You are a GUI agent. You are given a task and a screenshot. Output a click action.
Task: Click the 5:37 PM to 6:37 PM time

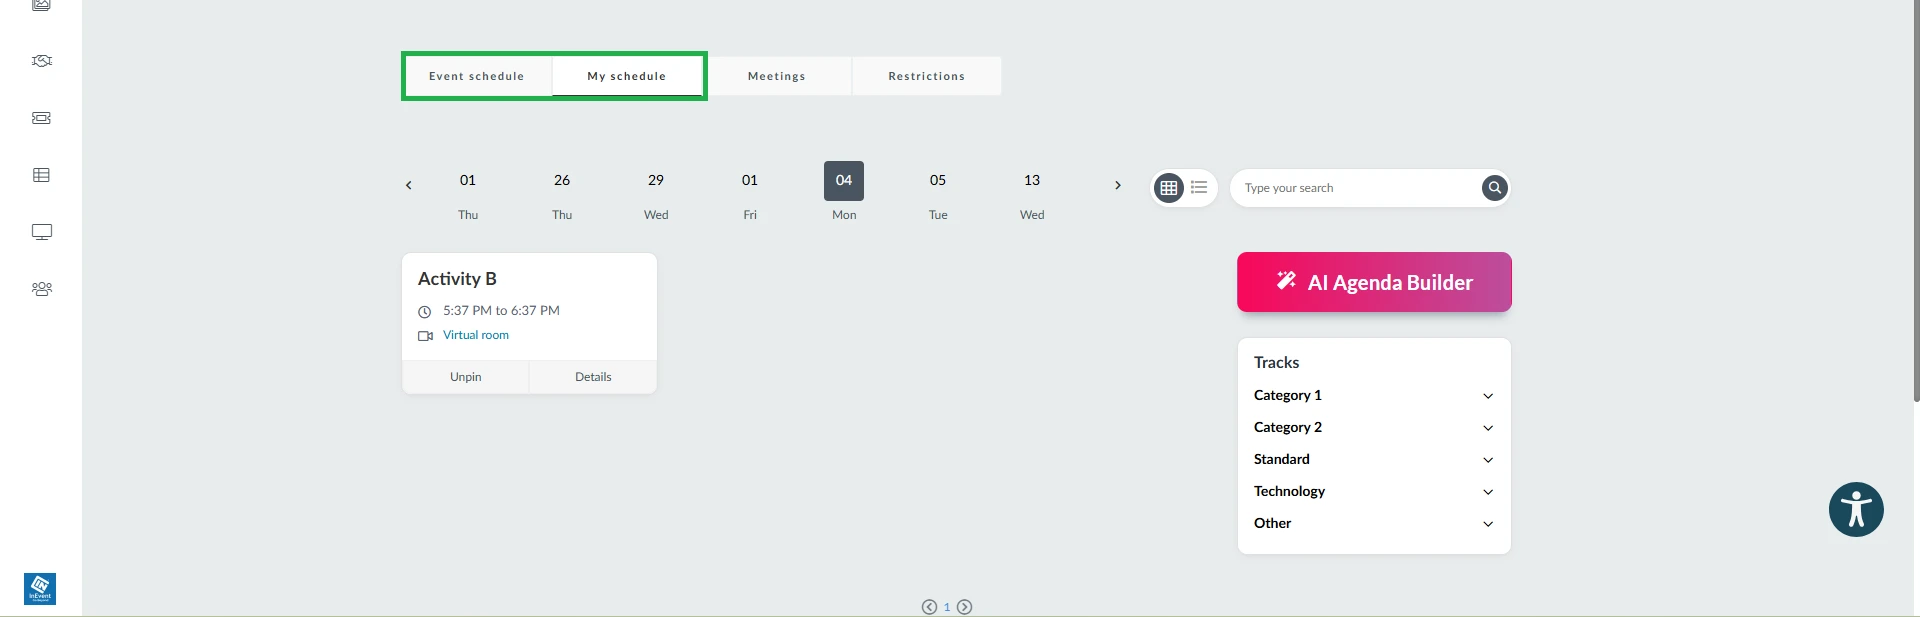[x=501, y=311]
